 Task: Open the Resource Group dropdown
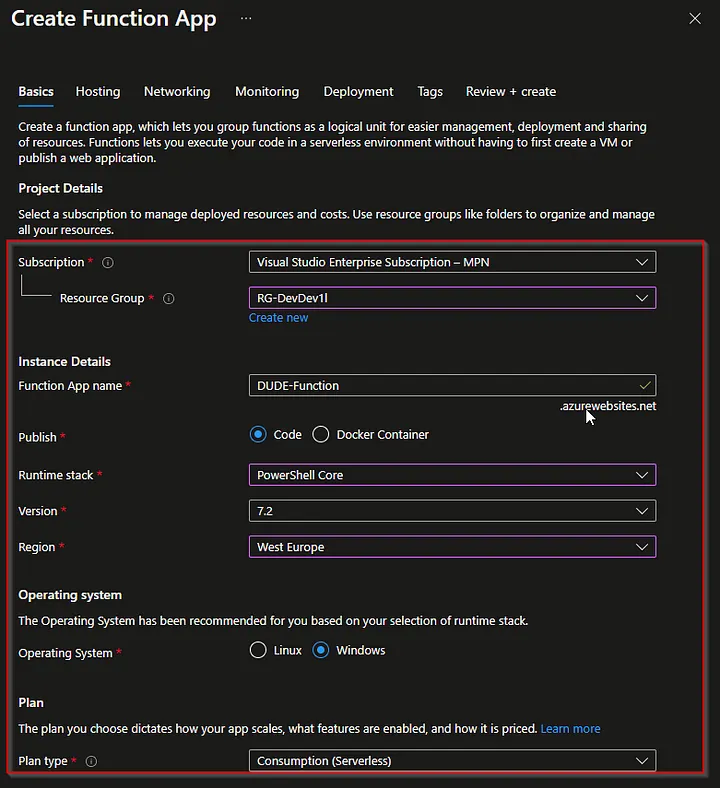pyautogui.click(x=452, y=298)
